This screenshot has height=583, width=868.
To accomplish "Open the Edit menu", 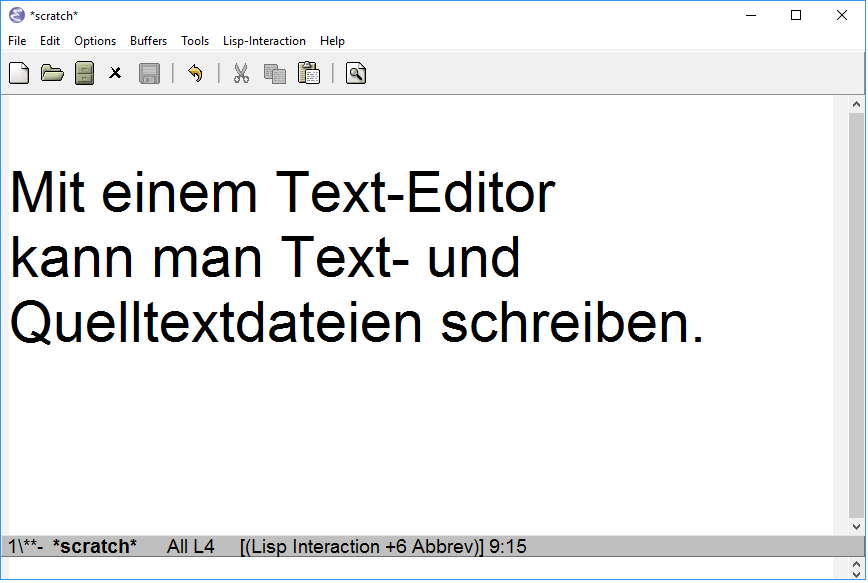I will point(50,41).
